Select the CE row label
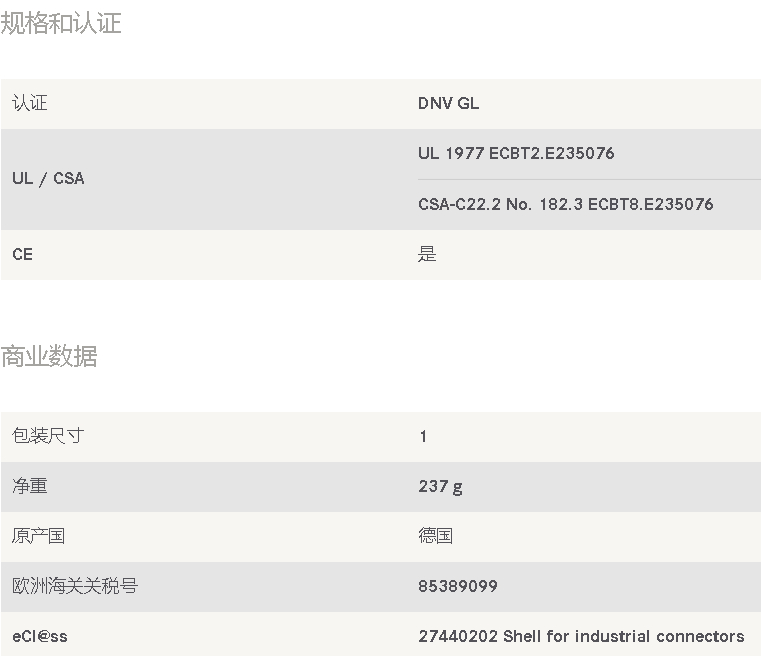 tap(22, 254)
